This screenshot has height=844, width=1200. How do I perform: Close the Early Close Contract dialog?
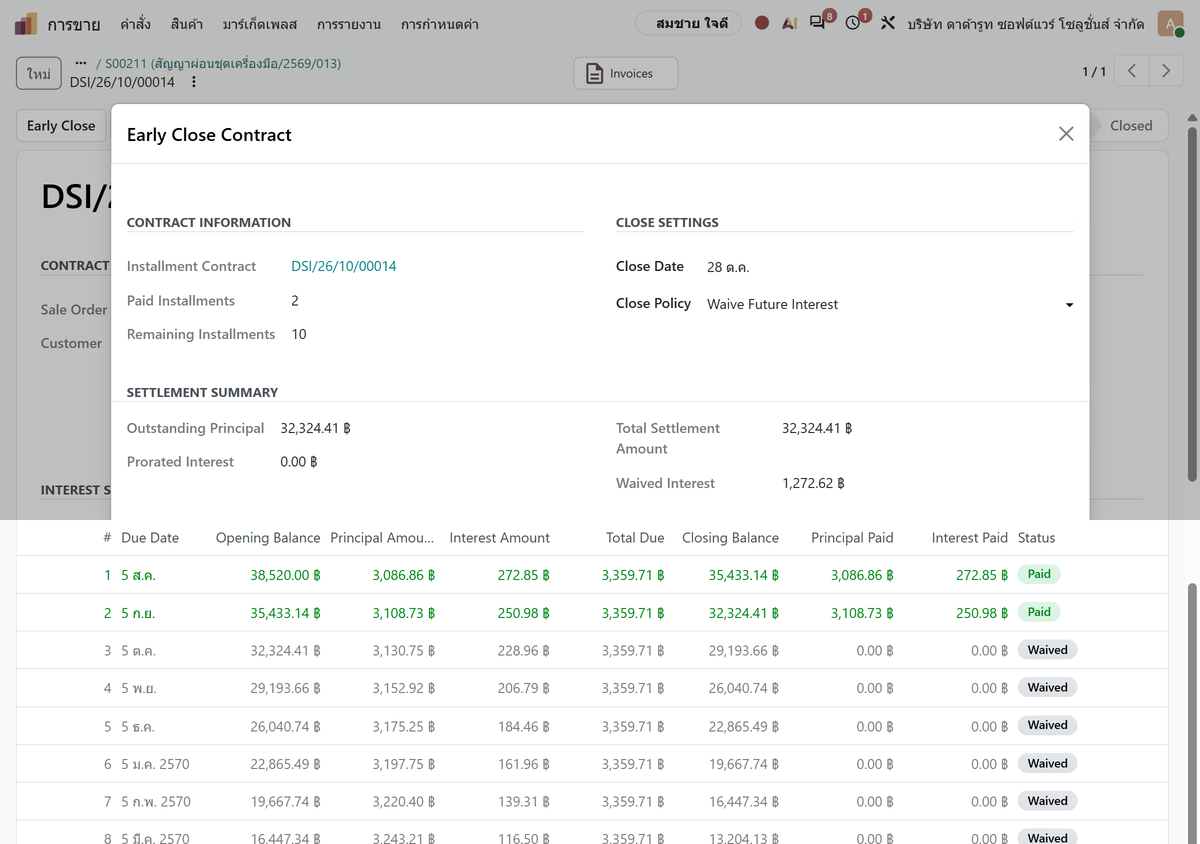coord(1066,134)
